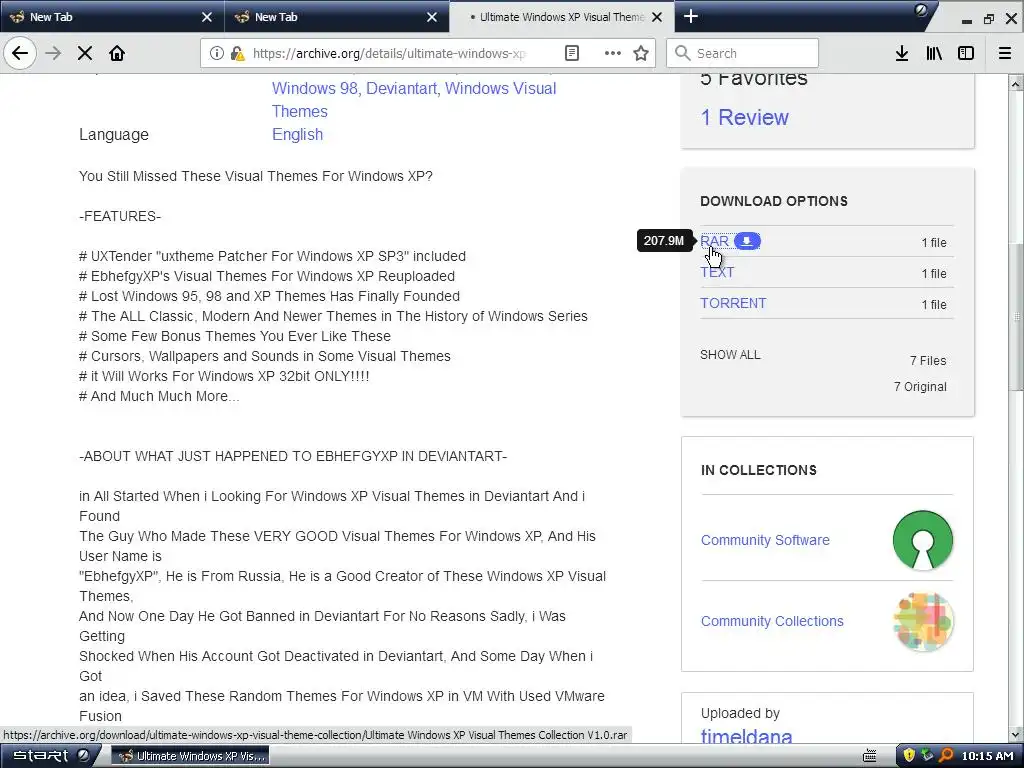Close the first New Tab
Screen dimensions: 1024x768
(x=206, y=17)
